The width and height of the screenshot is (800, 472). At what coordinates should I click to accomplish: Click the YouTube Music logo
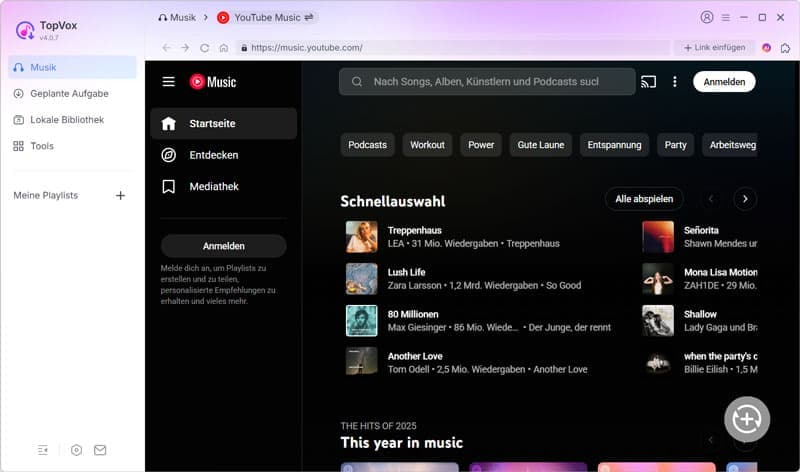[213, 82]
